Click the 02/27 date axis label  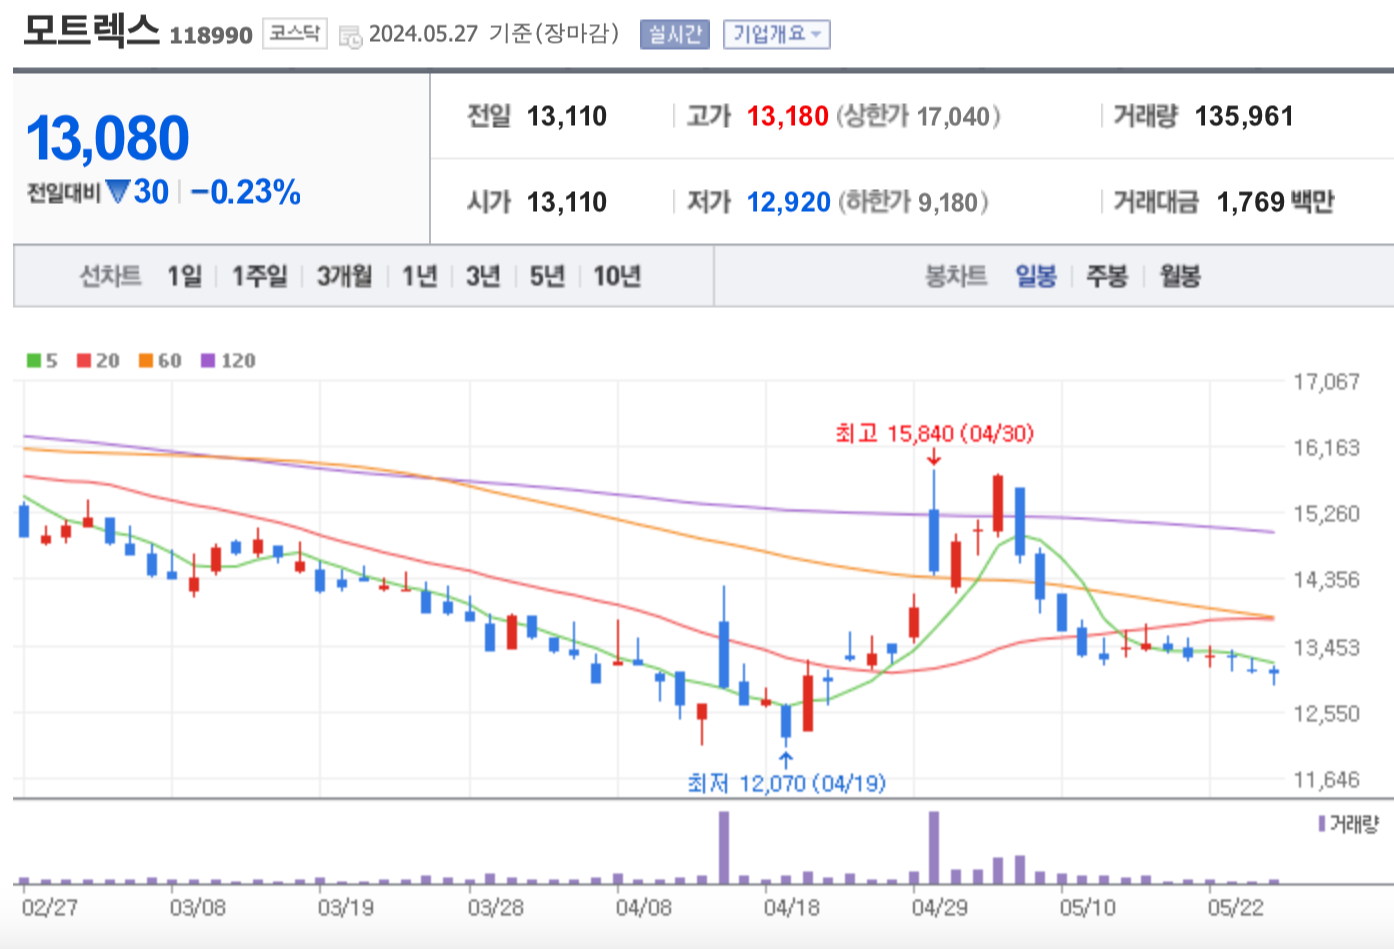point(49,908)
